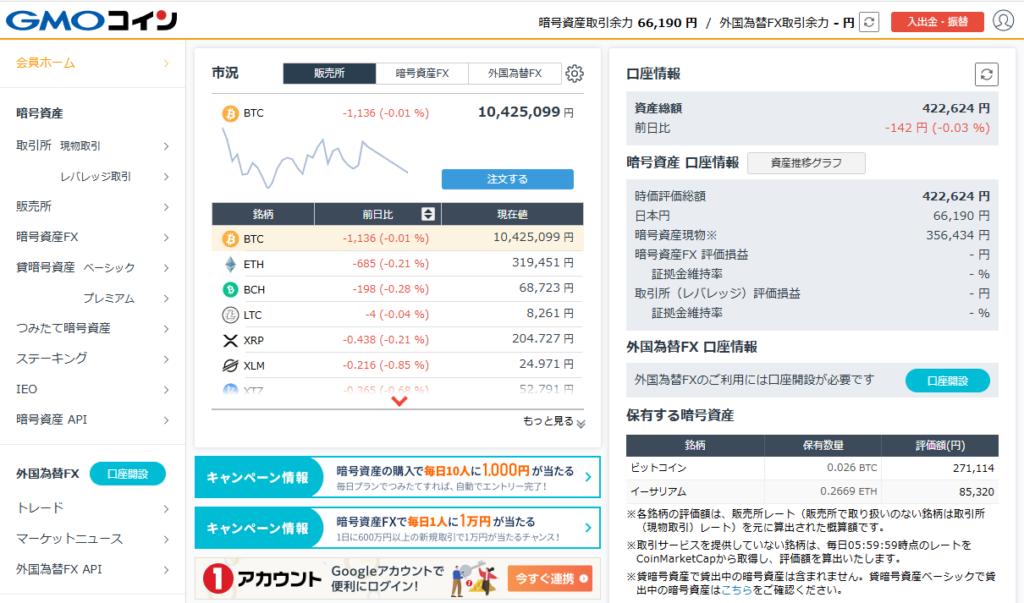Open the user profile icon
Viewport: 1024px width, 603px height.
point(1003,21)
